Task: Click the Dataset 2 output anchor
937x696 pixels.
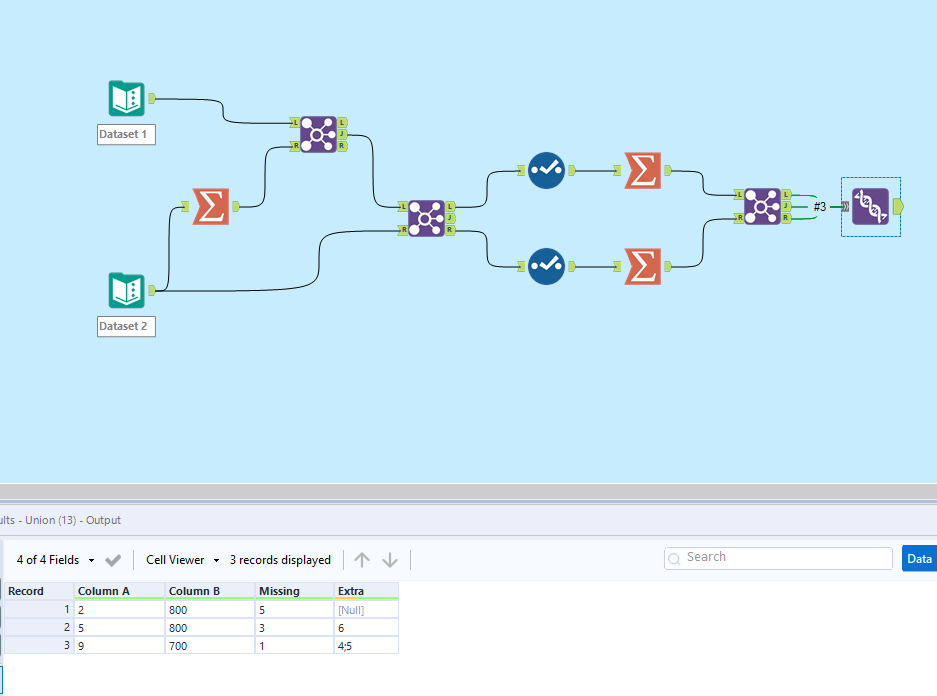Action: point(152,290)
